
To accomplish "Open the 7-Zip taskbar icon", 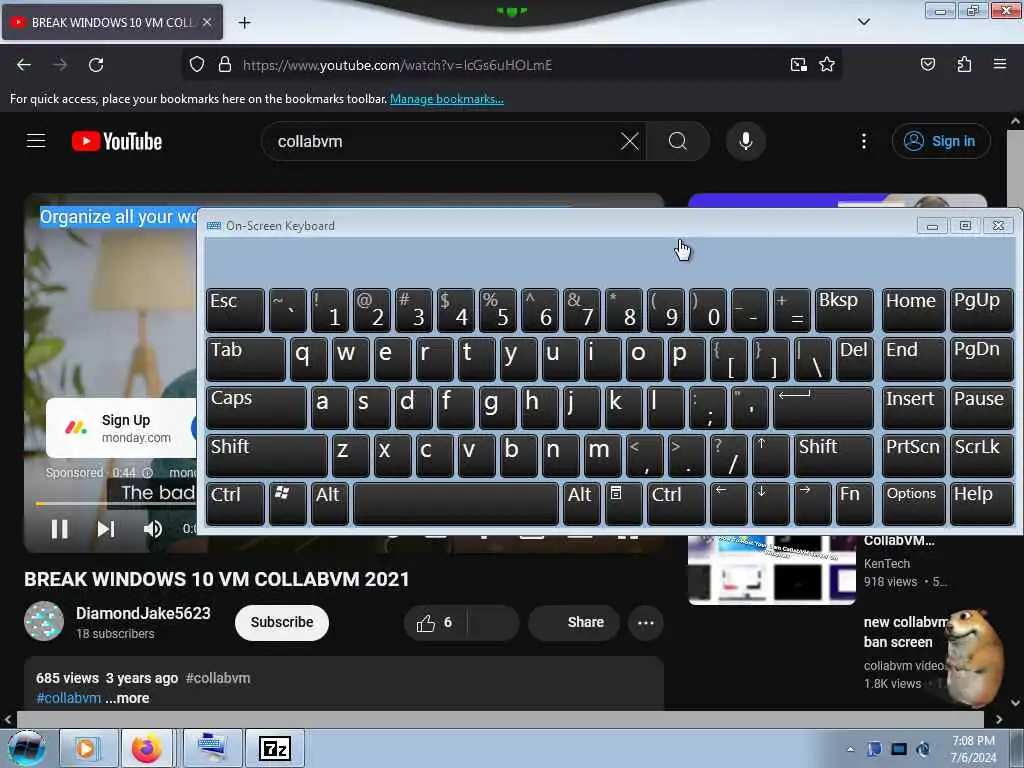I will click(x=275, y=748).
